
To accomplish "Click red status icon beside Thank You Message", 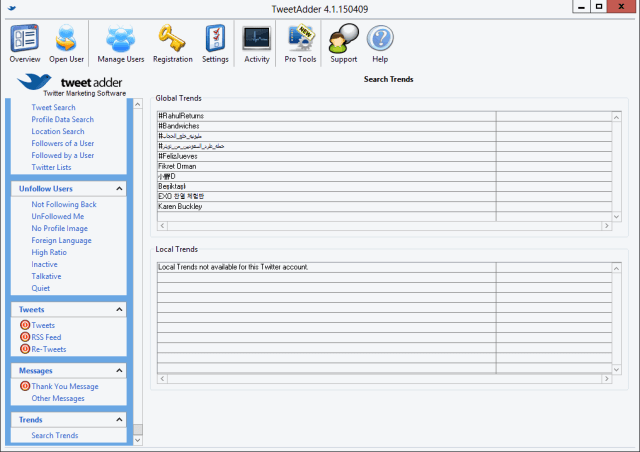I will click(x=25, y=386).
